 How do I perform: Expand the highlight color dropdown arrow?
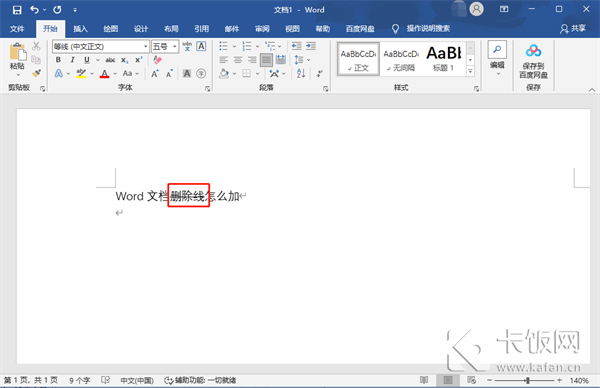click(92, 74)
